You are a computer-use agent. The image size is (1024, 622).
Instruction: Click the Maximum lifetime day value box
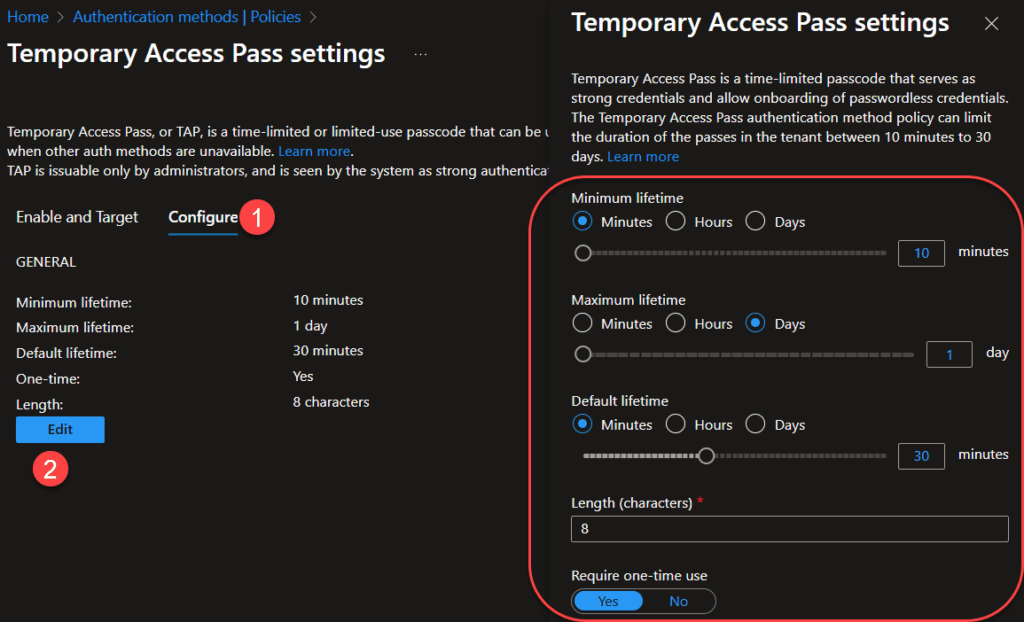coord(949,354)
